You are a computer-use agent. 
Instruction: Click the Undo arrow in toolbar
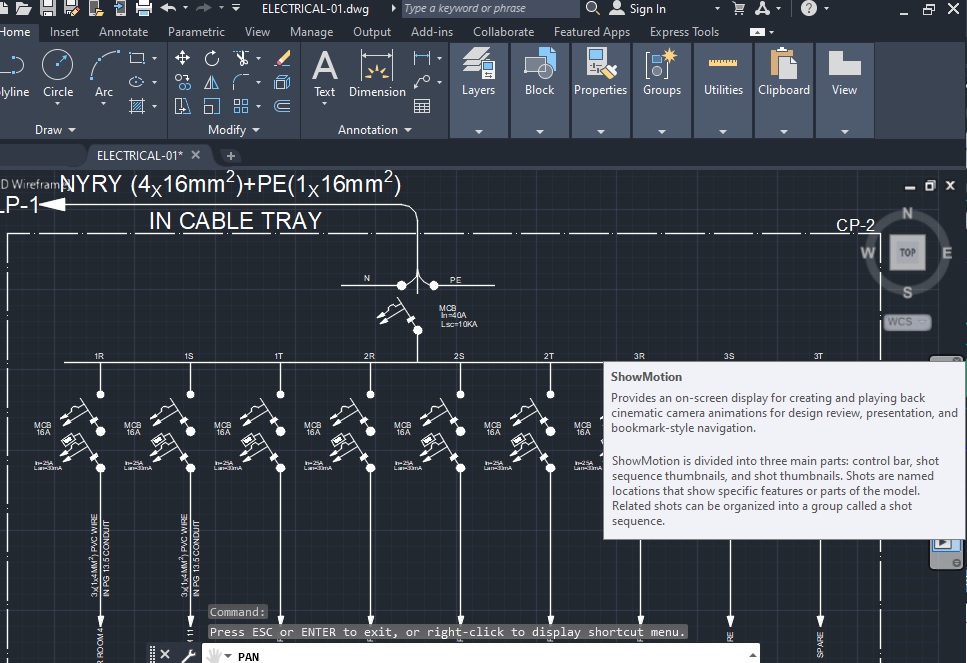coord(168,8)
